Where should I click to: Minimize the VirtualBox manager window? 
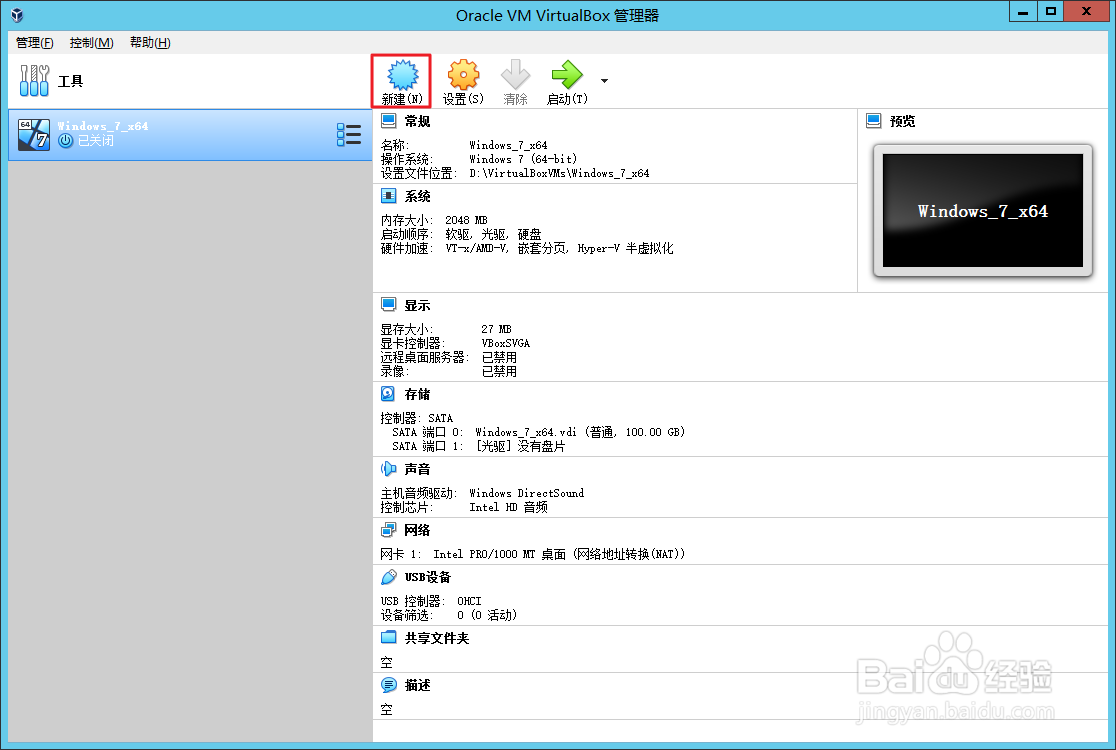coord(1023,11)
